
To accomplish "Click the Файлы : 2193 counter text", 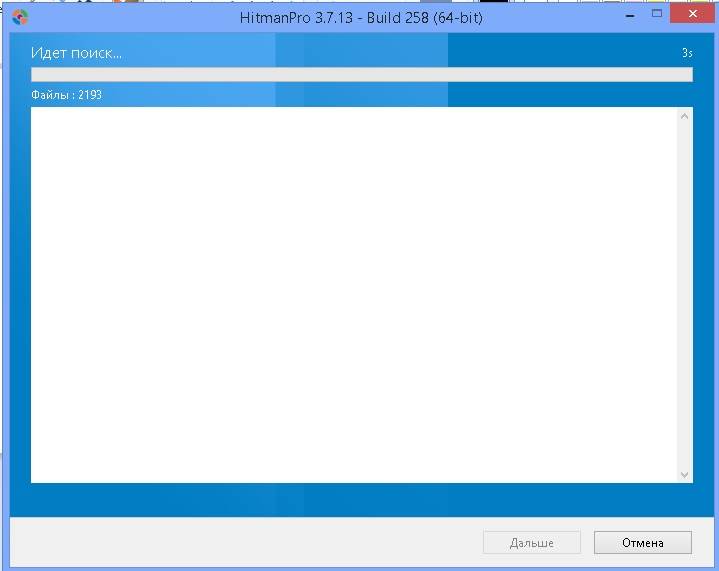I will pyautogui.click(x=66, y=95).
